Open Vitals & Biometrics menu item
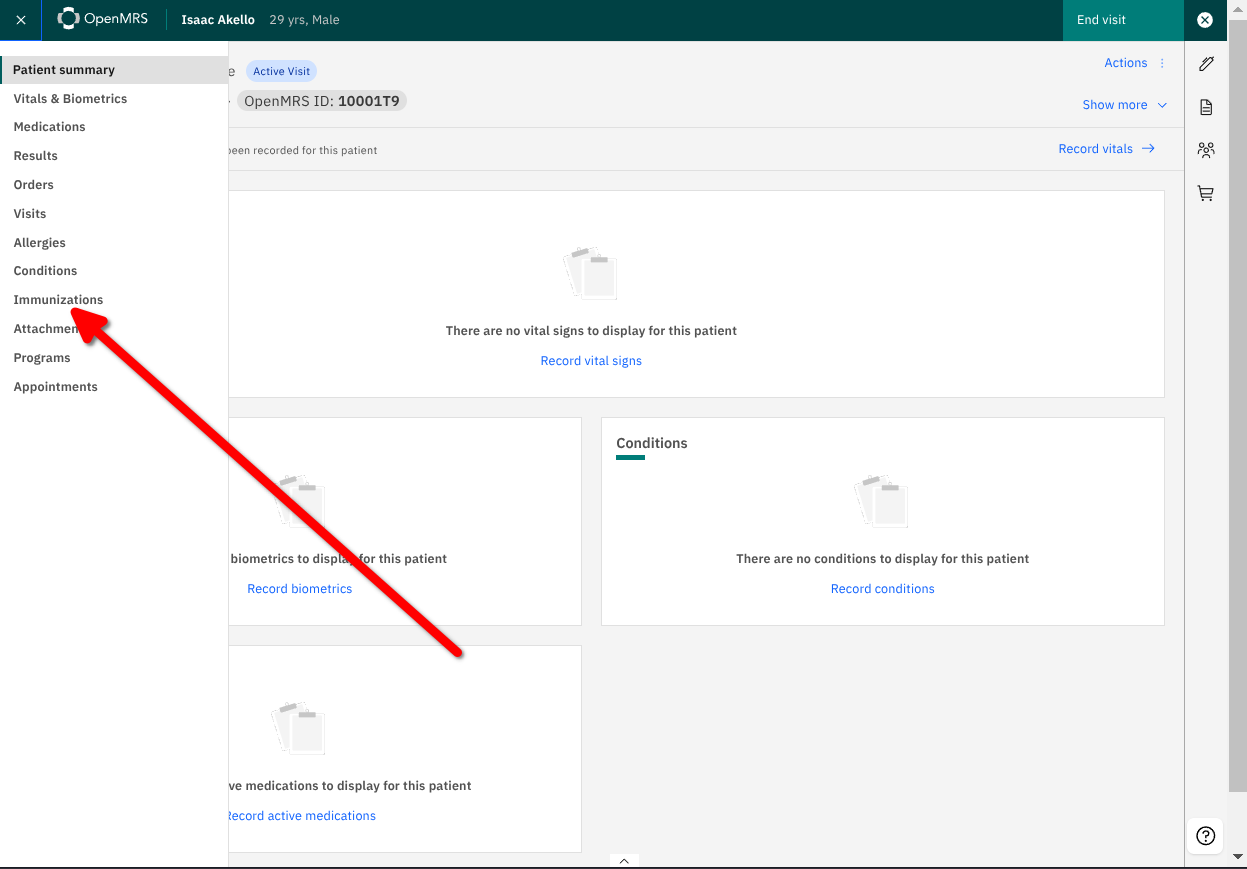 (x=70, y=99)
